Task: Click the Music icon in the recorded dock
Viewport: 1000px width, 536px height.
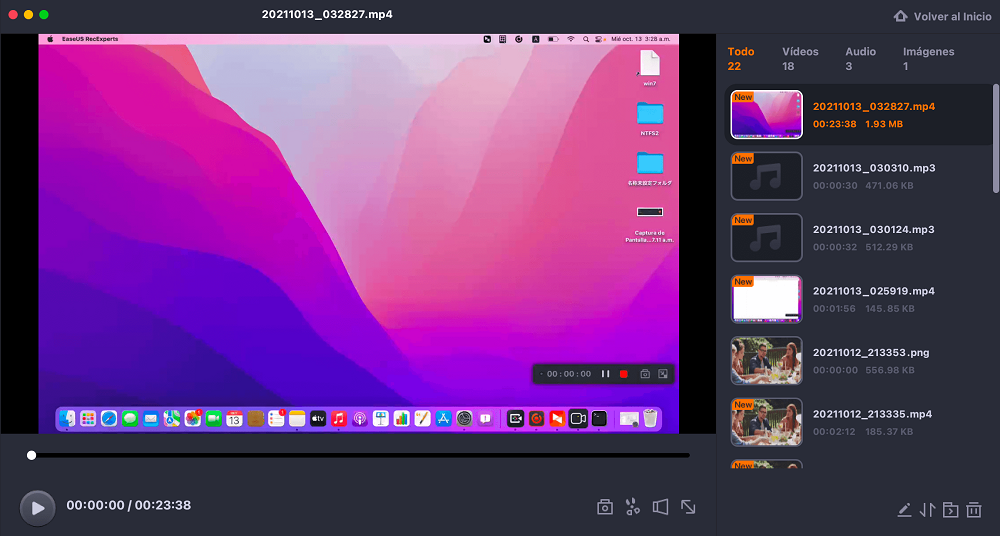Action: (339, 419)
